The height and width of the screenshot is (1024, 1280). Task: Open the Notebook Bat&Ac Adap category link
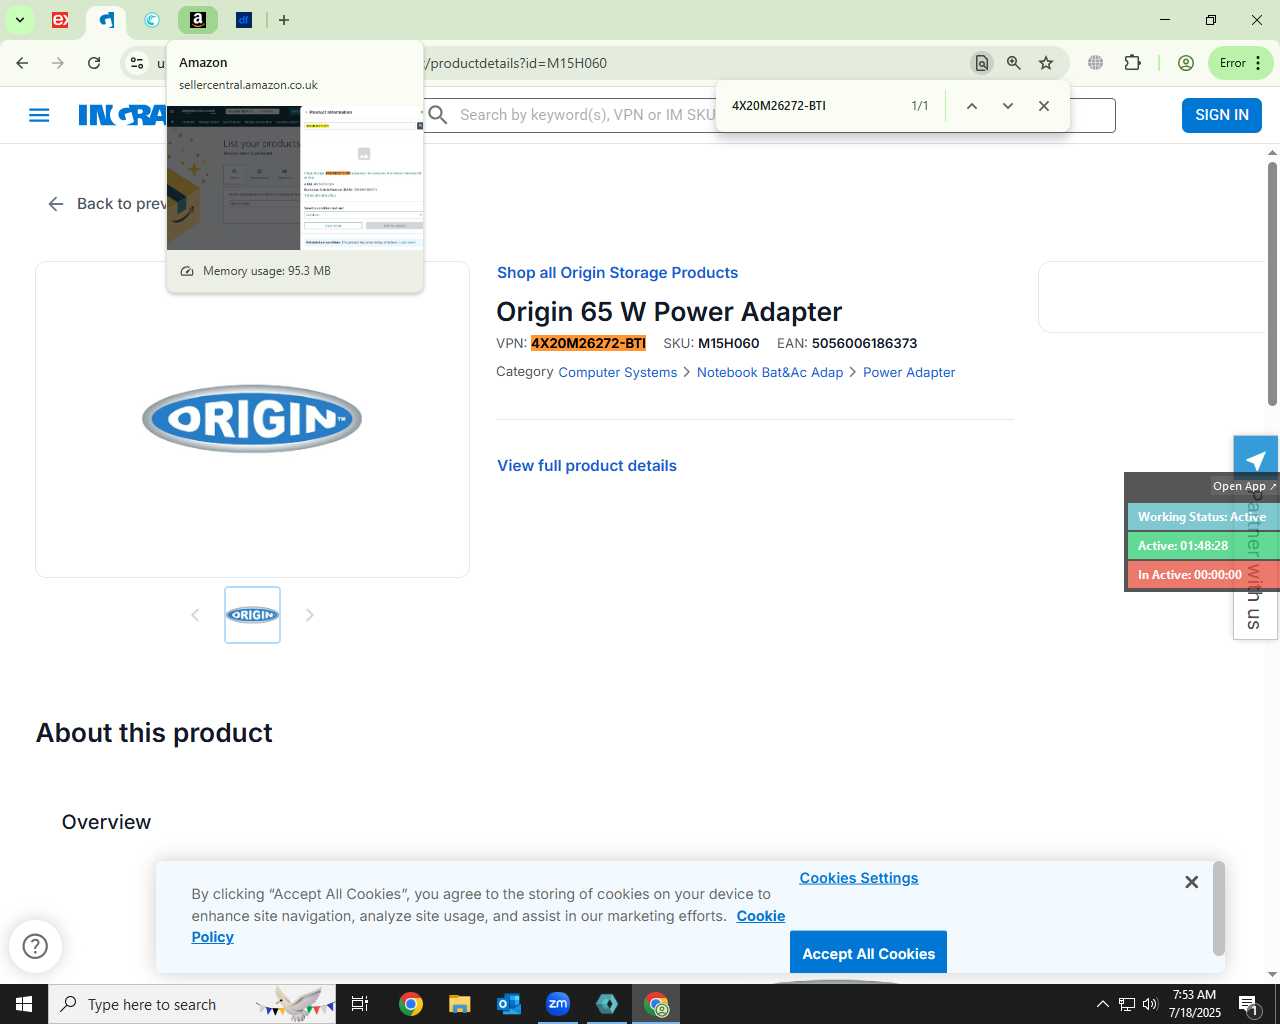770,372
